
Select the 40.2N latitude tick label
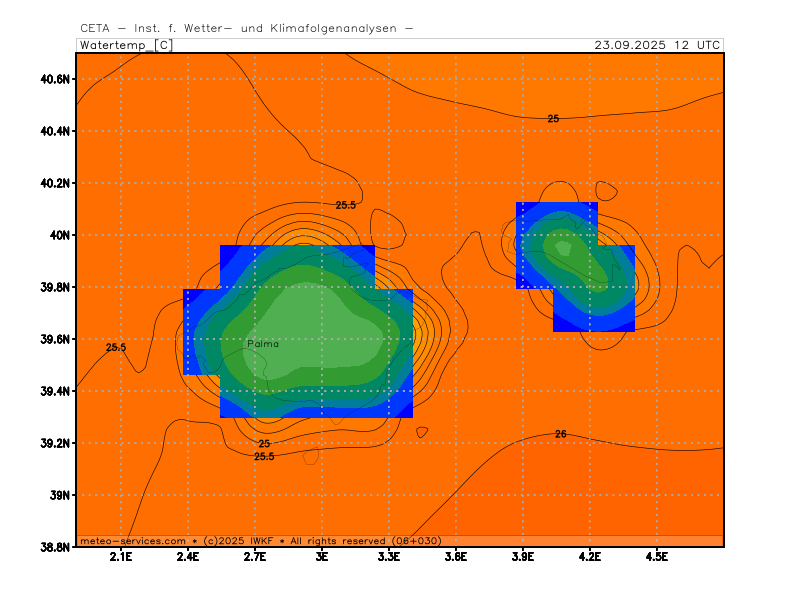55,183
